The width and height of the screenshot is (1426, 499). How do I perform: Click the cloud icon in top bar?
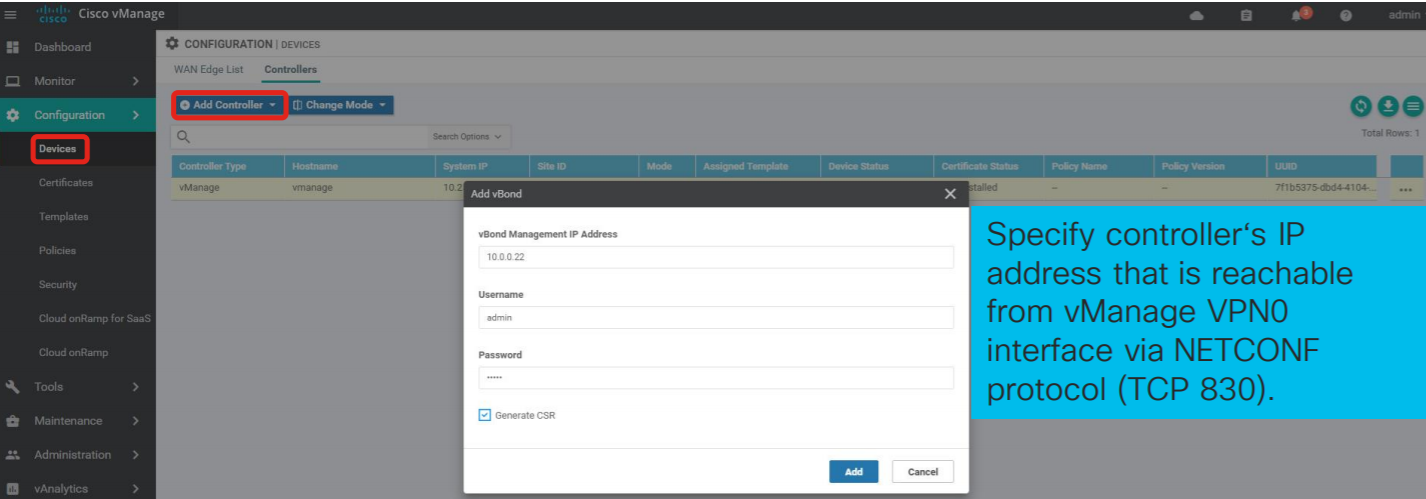pyautogui.click(x=1197, y=15)
